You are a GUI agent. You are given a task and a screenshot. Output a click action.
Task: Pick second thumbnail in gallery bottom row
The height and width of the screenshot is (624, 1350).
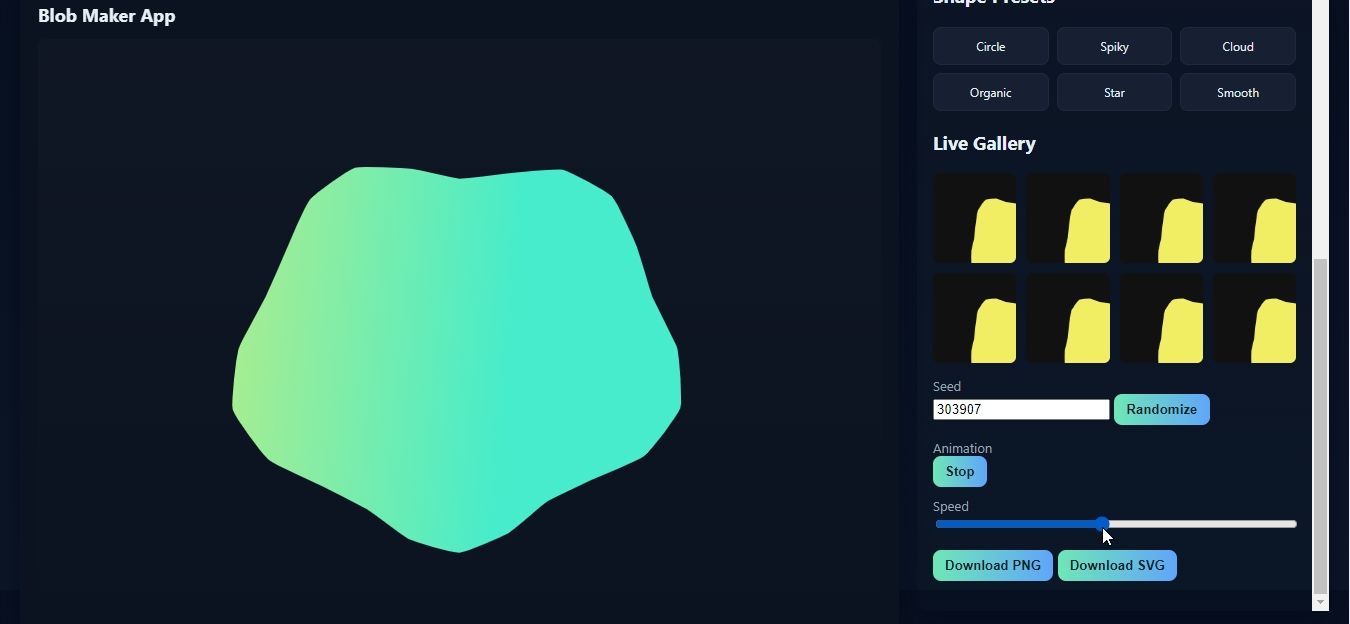(x=1068, y=319)
